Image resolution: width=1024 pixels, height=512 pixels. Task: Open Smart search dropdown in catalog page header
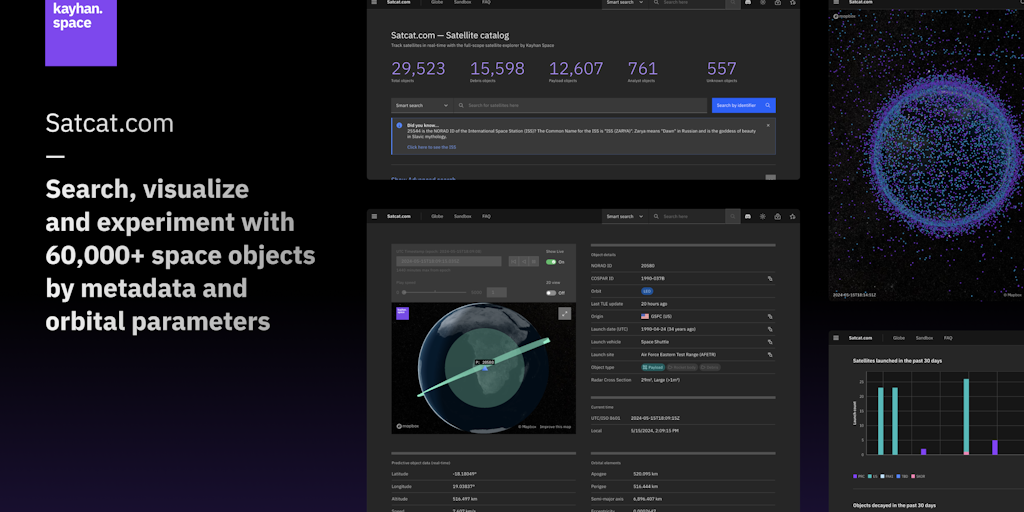623,3
